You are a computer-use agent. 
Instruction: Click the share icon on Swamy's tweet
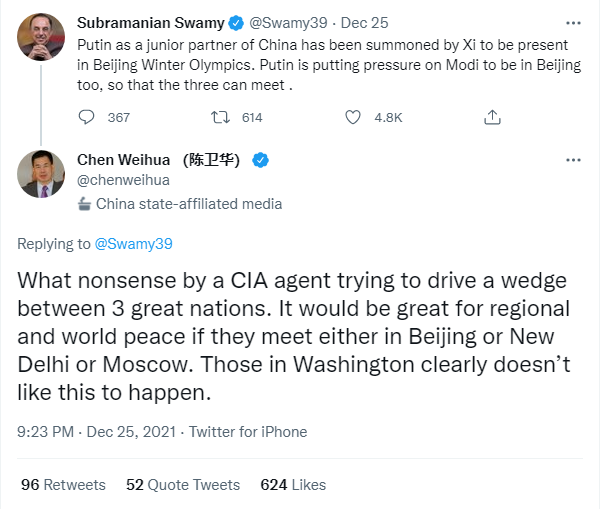[x=491, y=117]
